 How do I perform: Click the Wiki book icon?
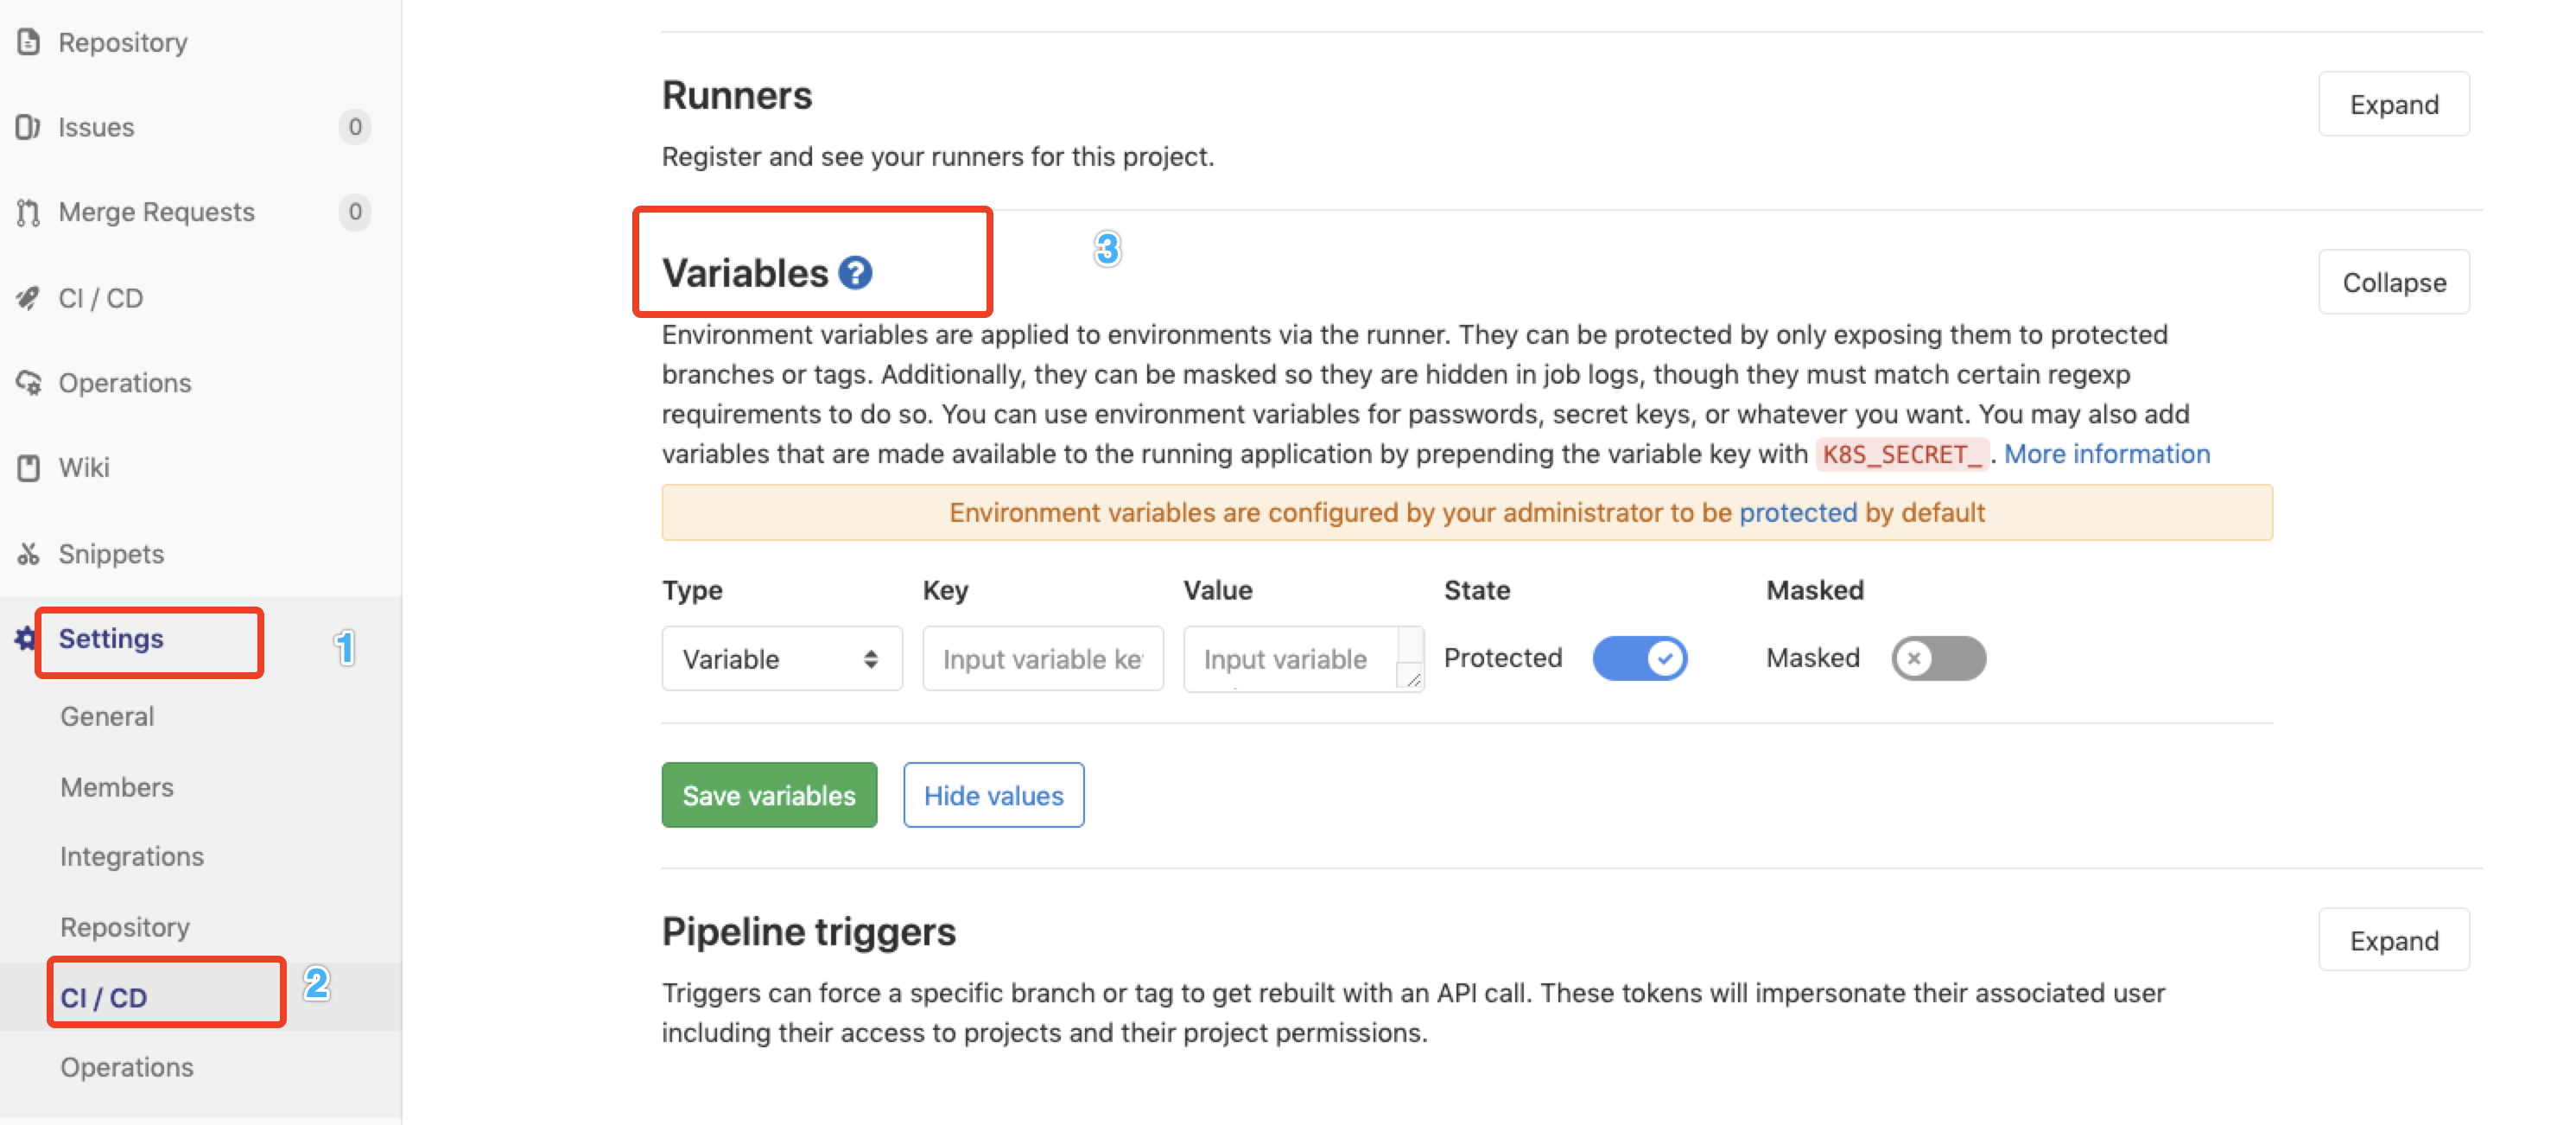(28, 468)
